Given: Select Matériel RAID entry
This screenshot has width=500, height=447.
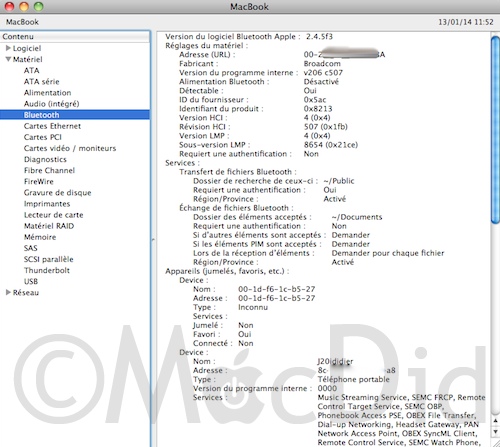Looking at the screenshot, I should point(49,226).
